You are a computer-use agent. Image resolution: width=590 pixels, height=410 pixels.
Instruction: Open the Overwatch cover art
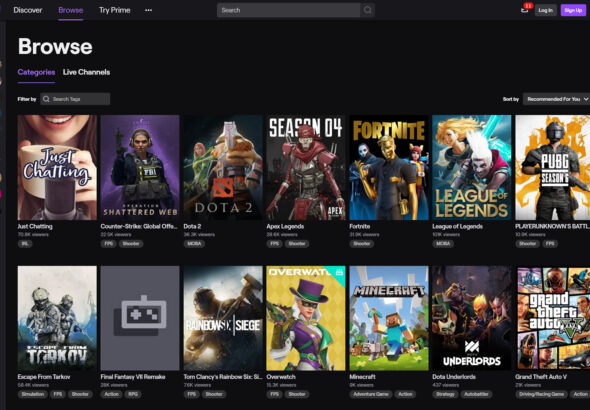pos(306,318)
